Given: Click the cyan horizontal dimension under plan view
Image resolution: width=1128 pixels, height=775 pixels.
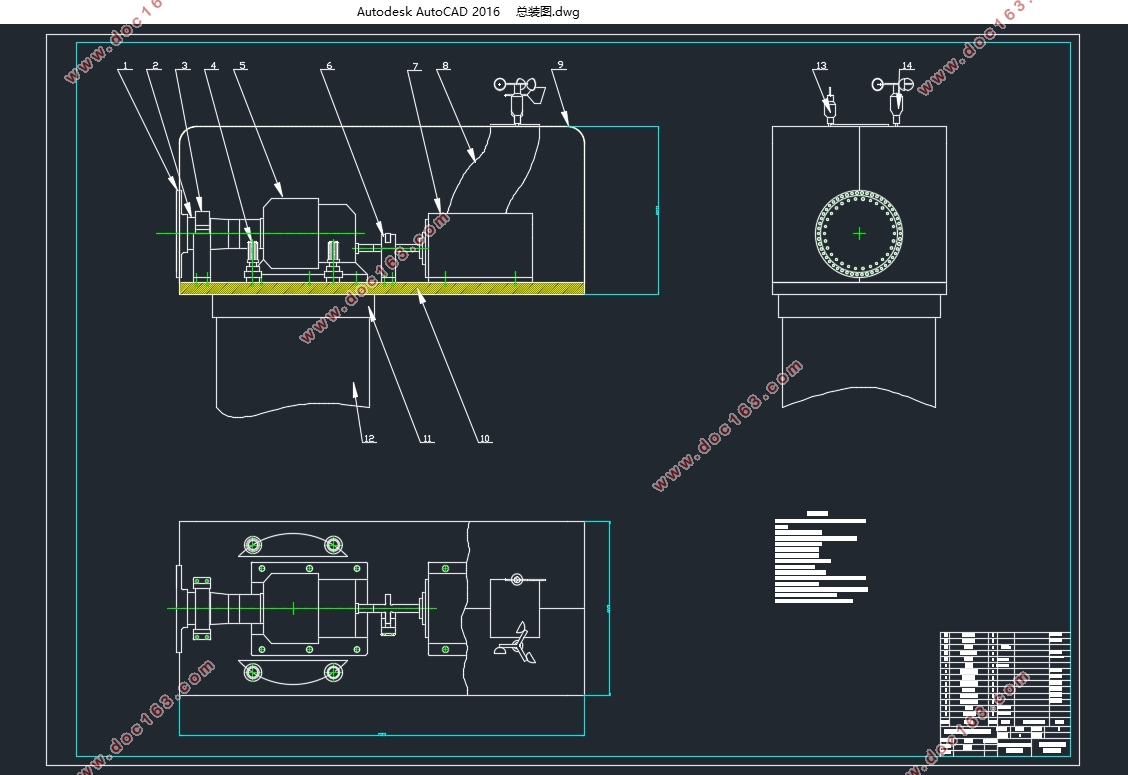Looking at the screenshot, I should 382,735.
